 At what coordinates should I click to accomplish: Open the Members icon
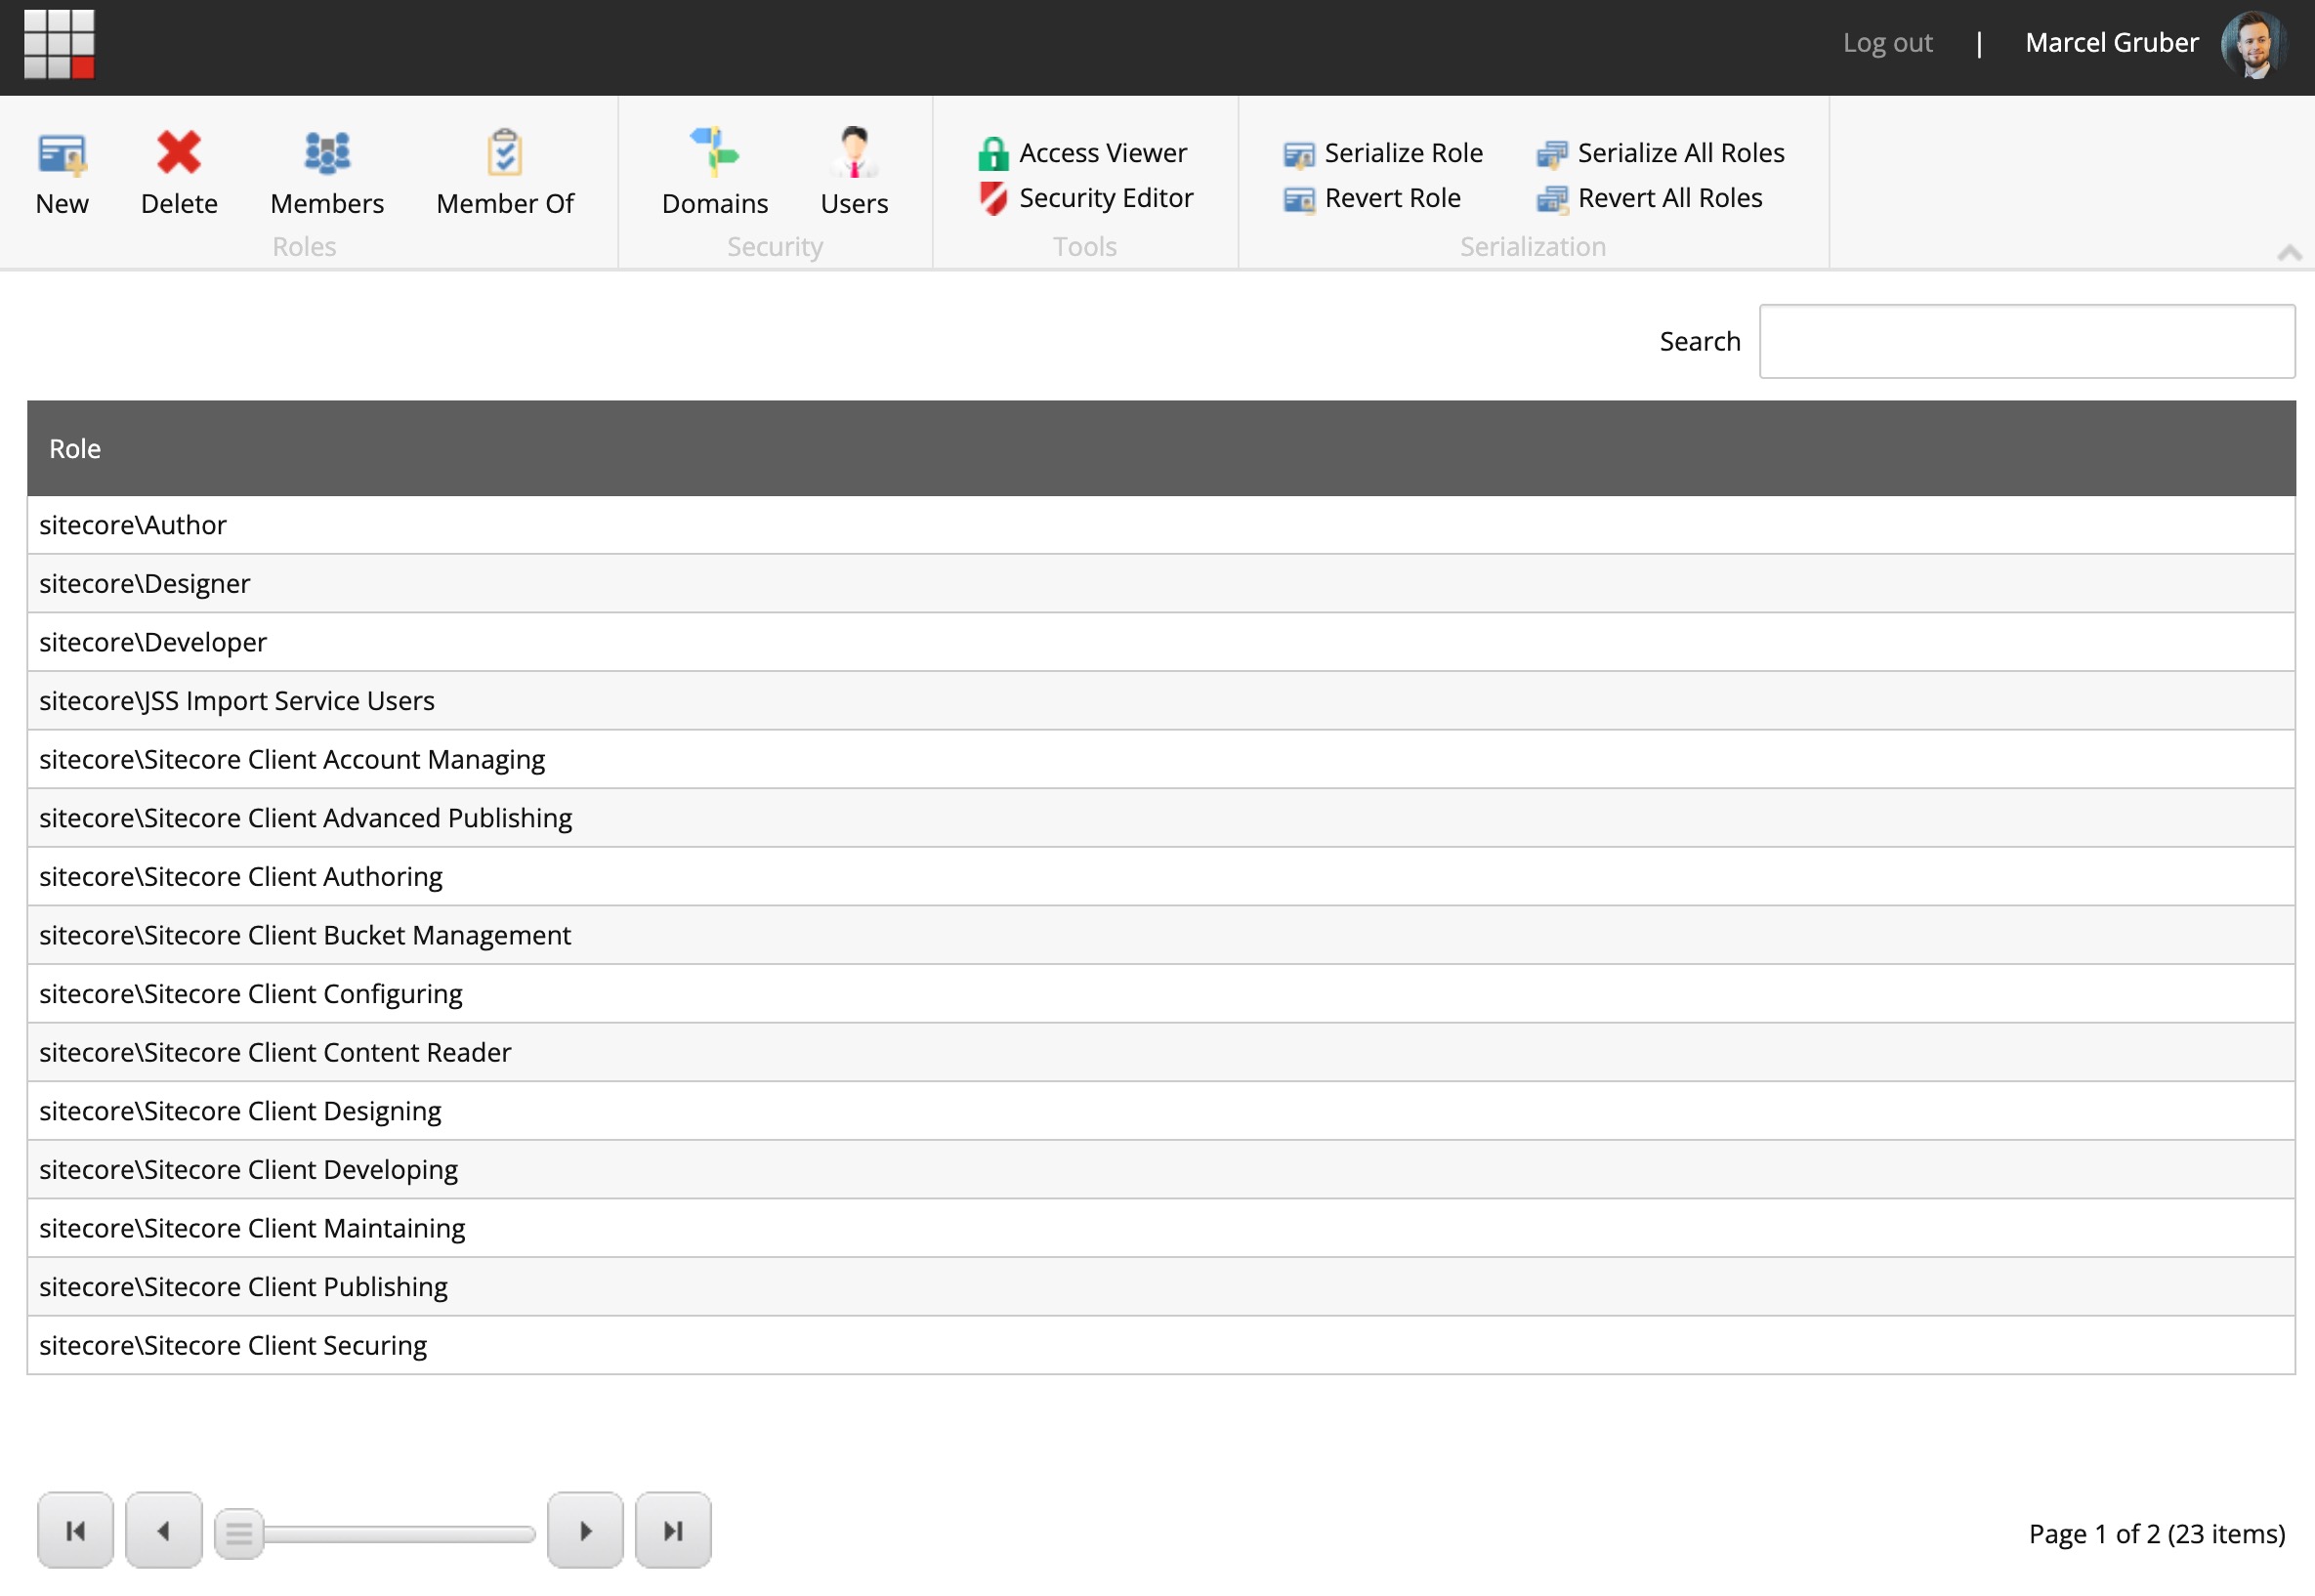[327, 153]
